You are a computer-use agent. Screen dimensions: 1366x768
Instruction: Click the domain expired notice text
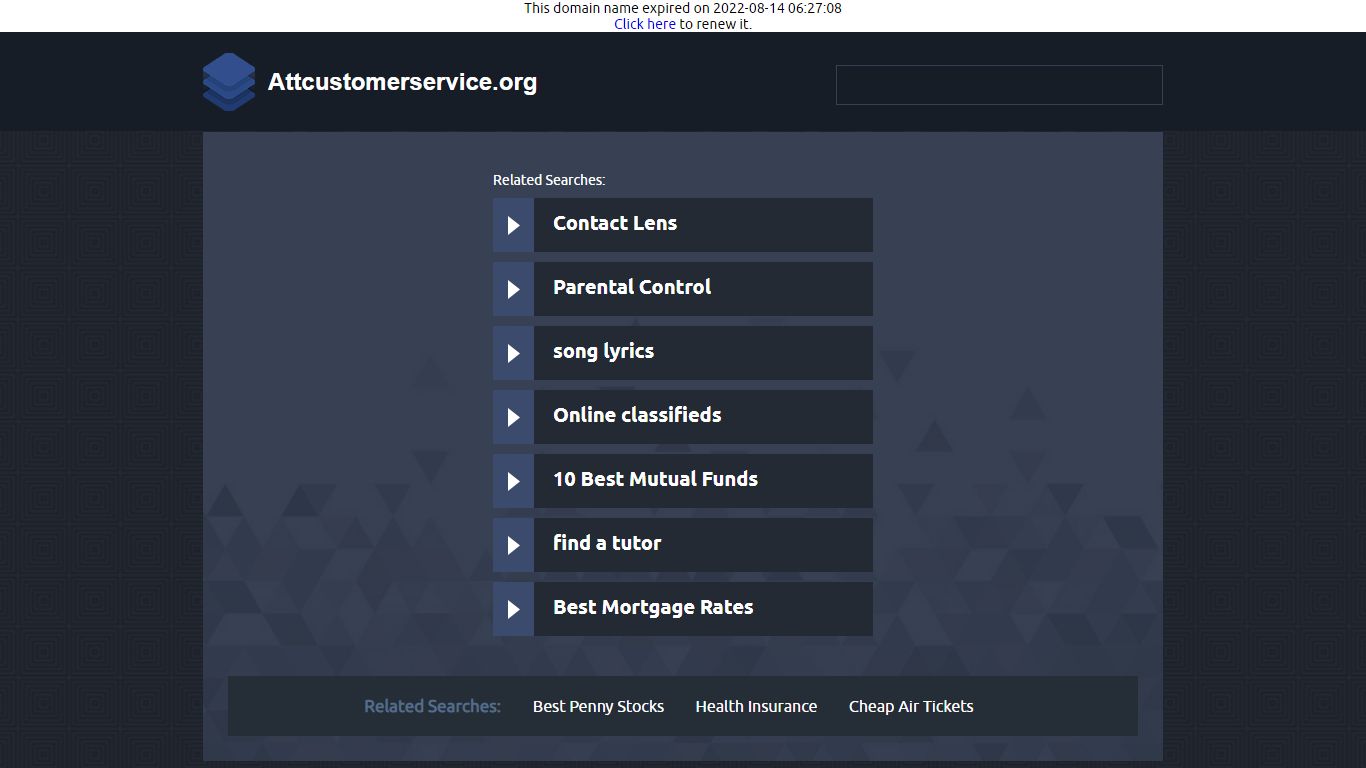click(683, 8)
